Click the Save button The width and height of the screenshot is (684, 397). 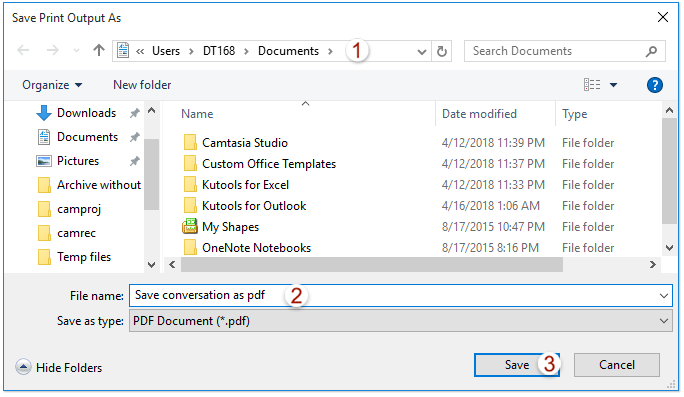coord(517,365)
